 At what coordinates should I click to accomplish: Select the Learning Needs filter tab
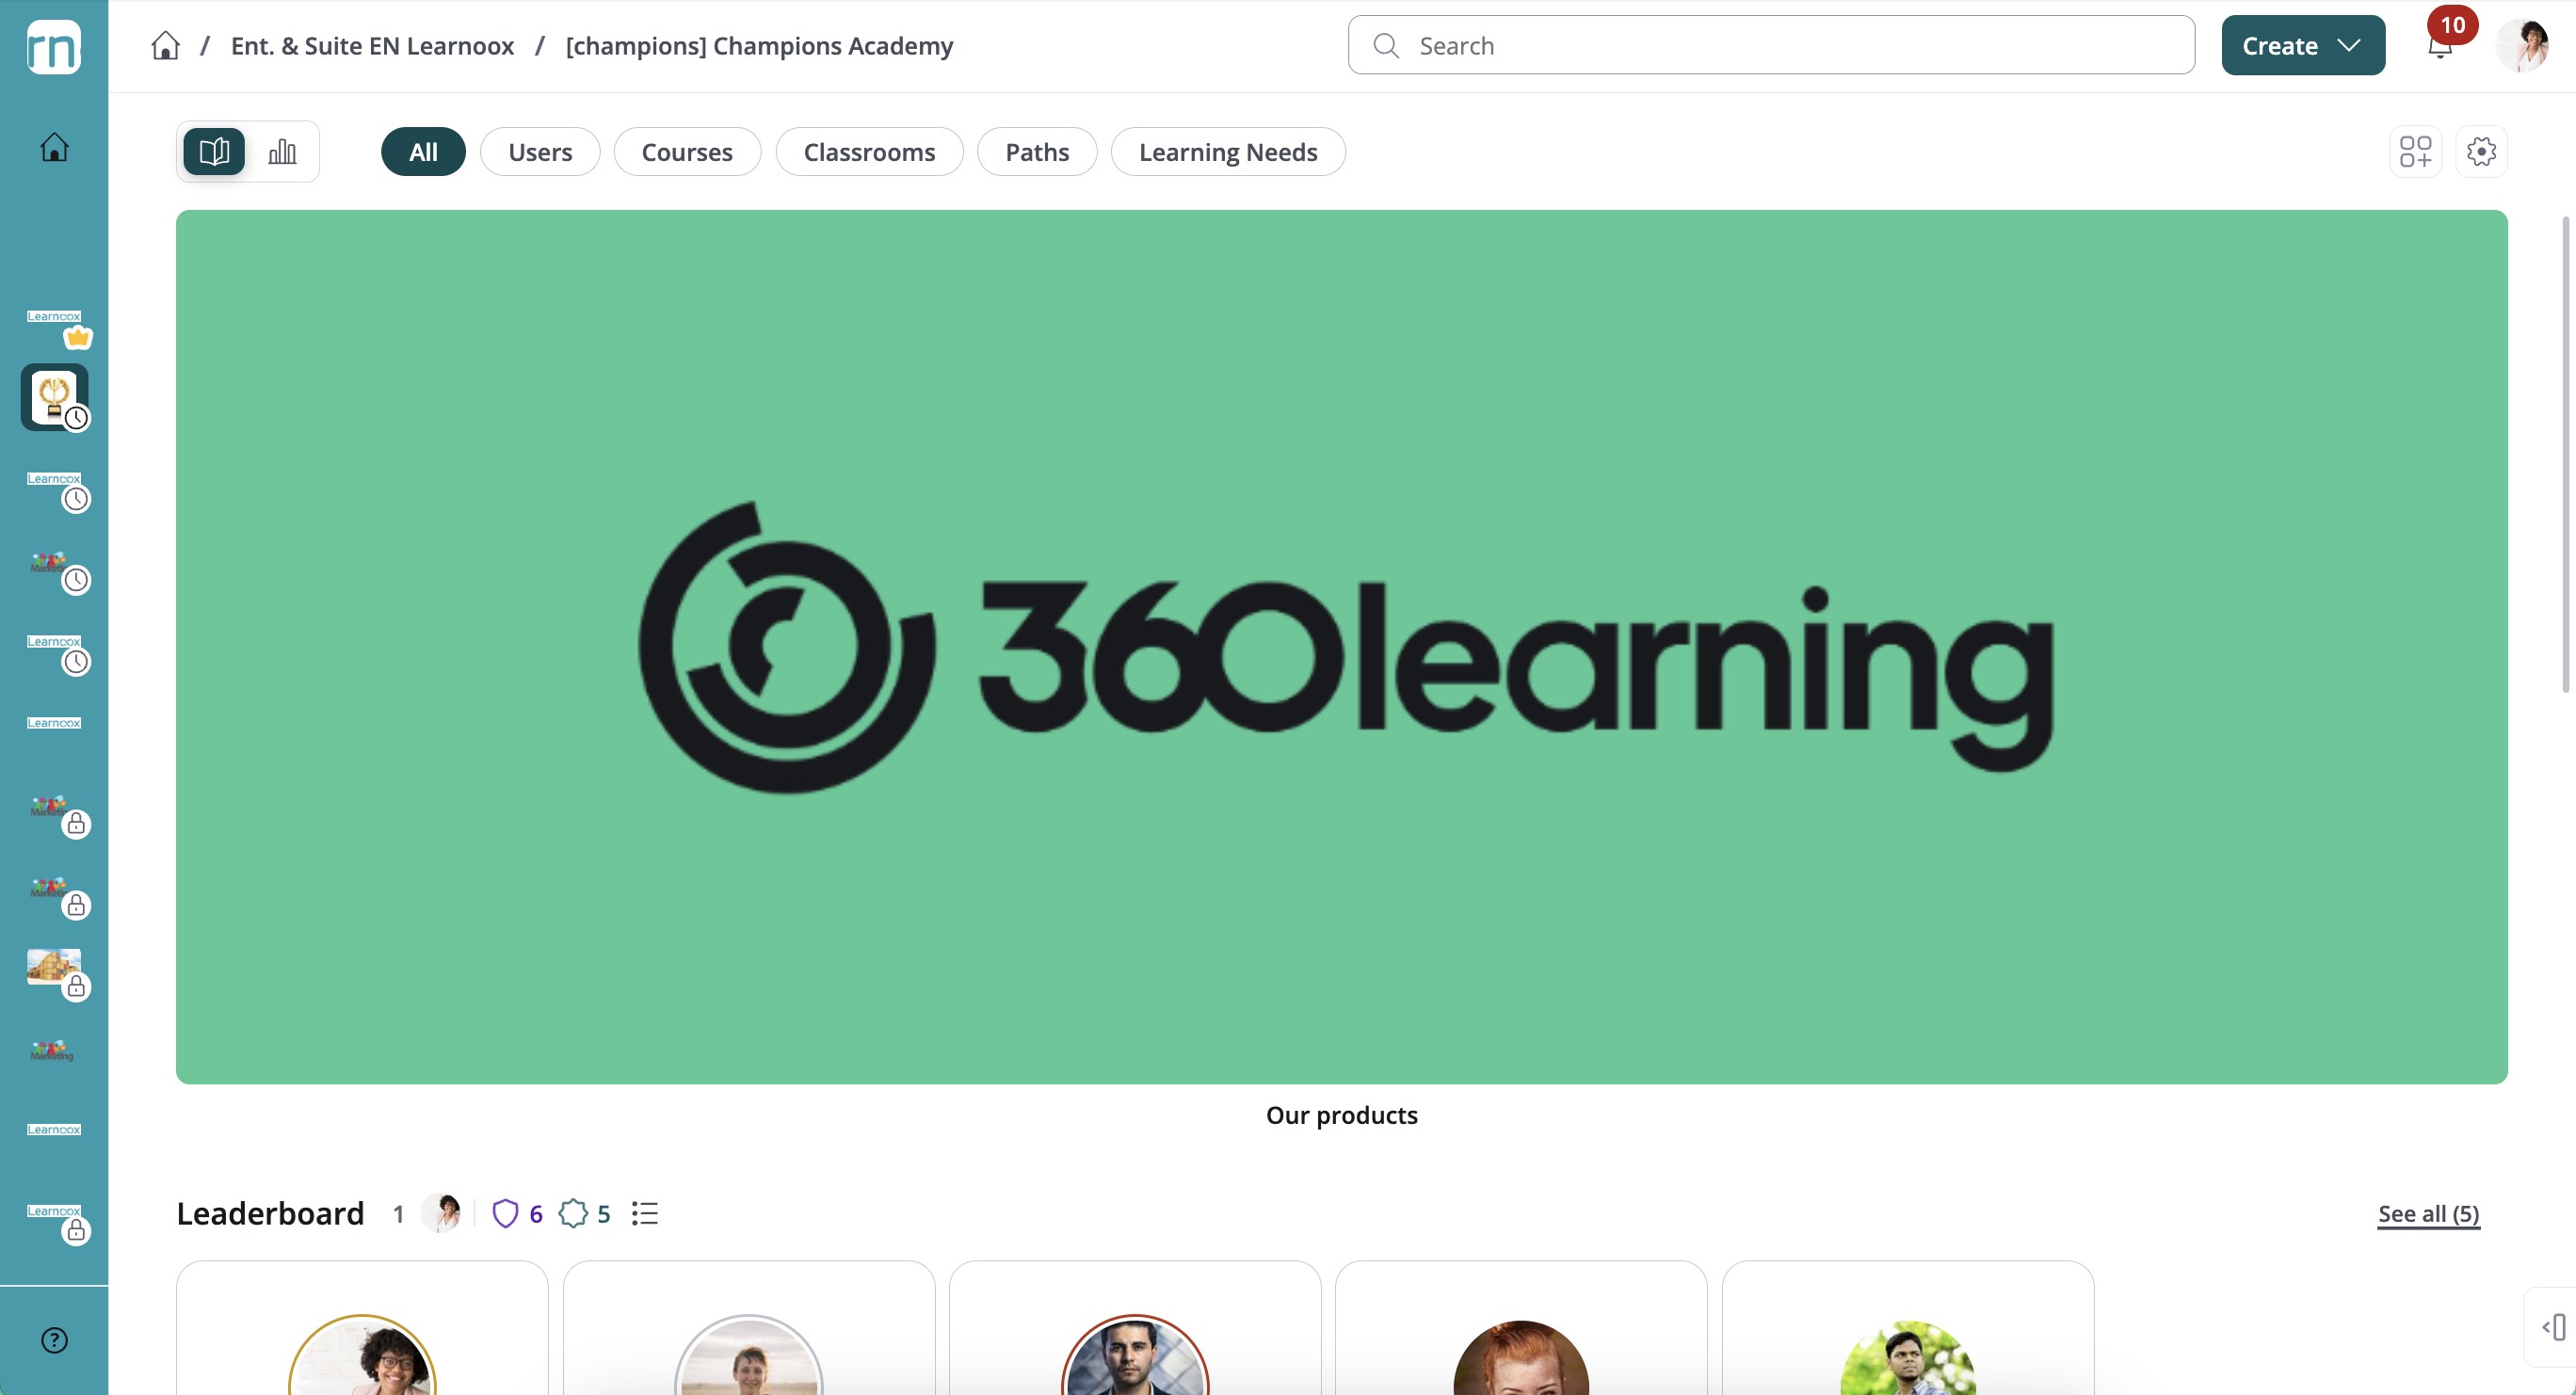pyautogui.click(x=1228, y=152)
